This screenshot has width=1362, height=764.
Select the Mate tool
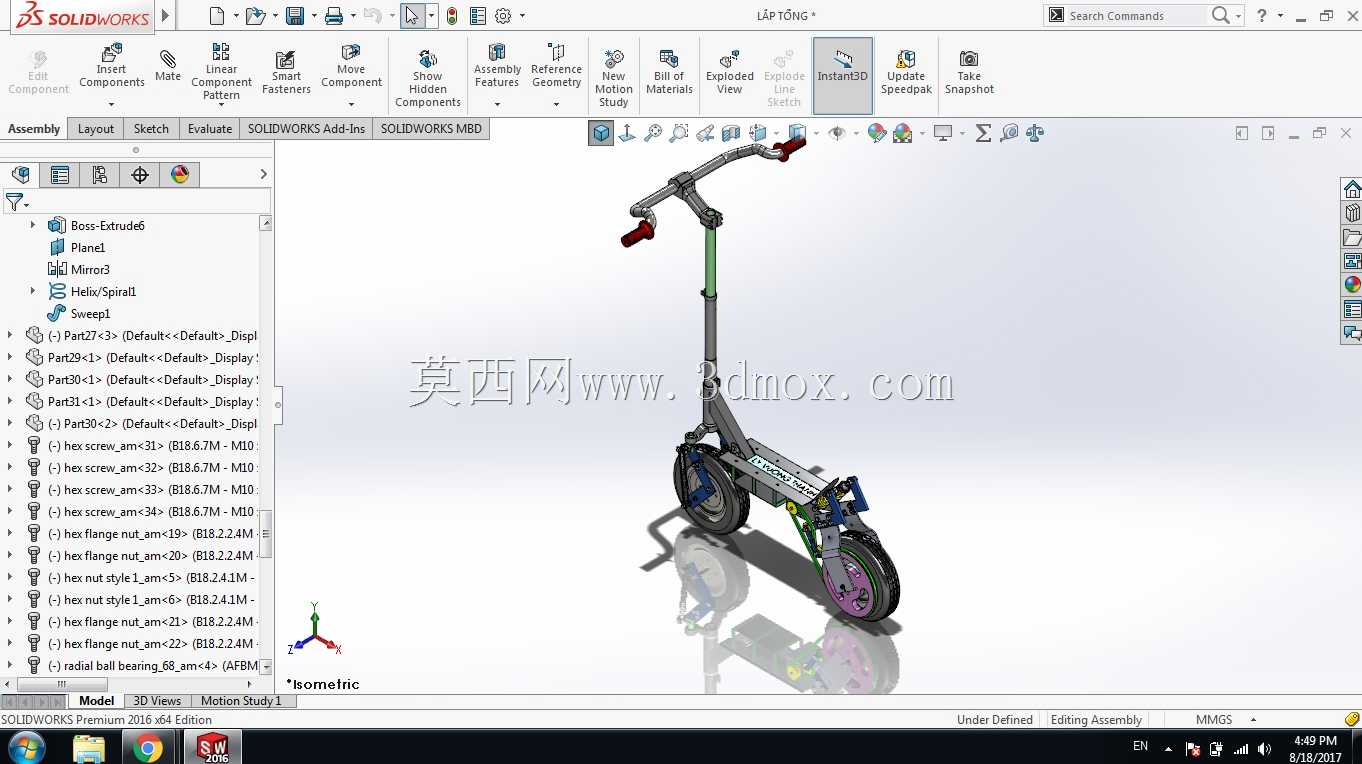[x=168, y=66]
